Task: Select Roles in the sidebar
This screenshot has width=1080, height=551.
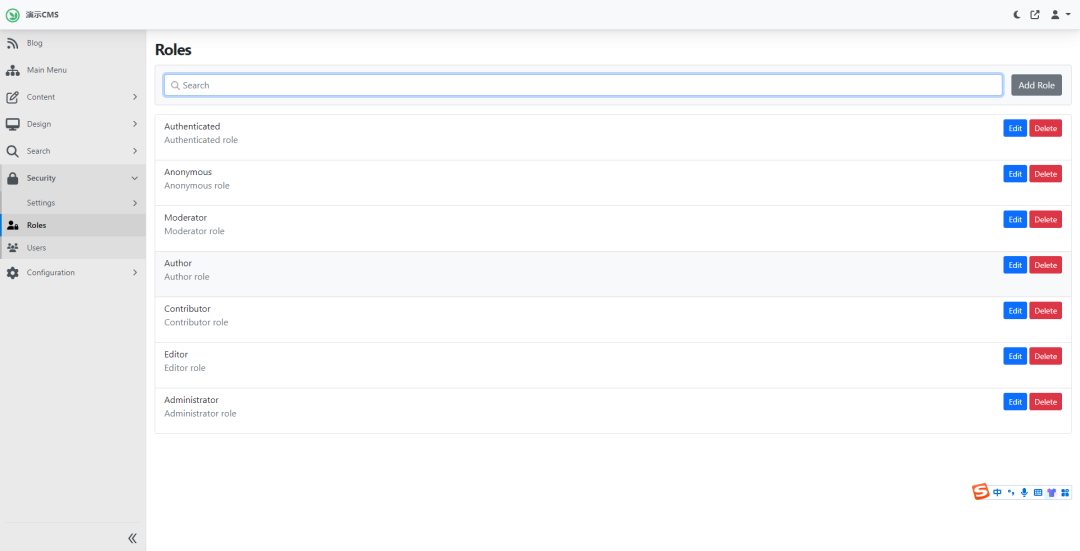Action: (37, 226)
